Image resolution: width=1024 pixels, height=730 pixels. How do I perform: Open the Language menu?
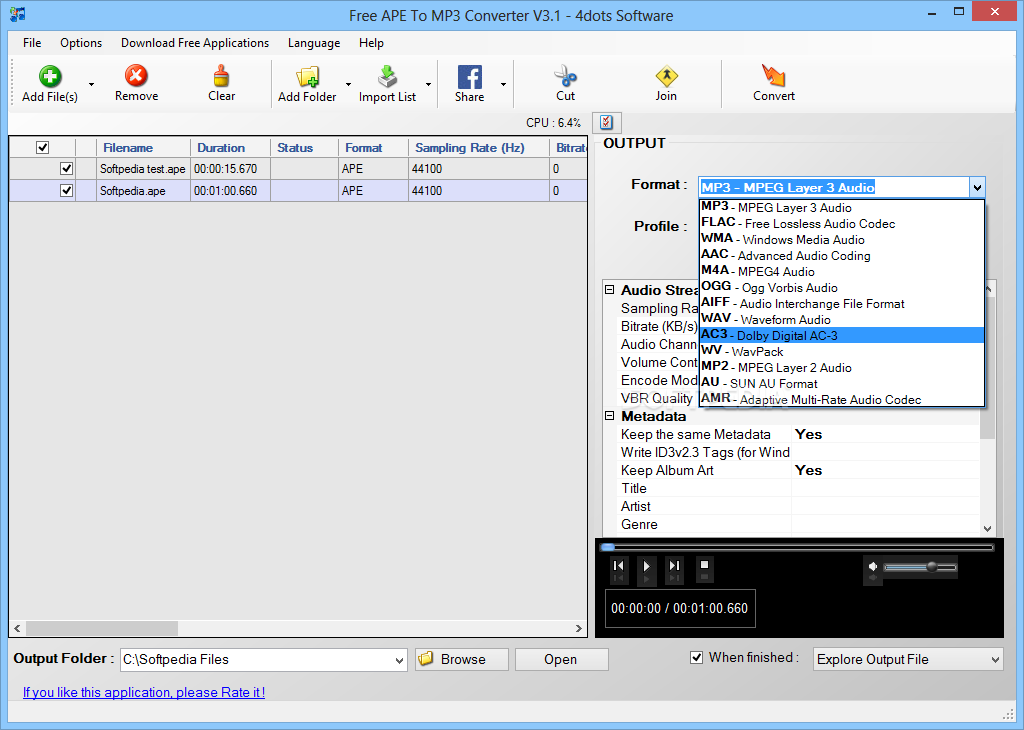(314, 43)
